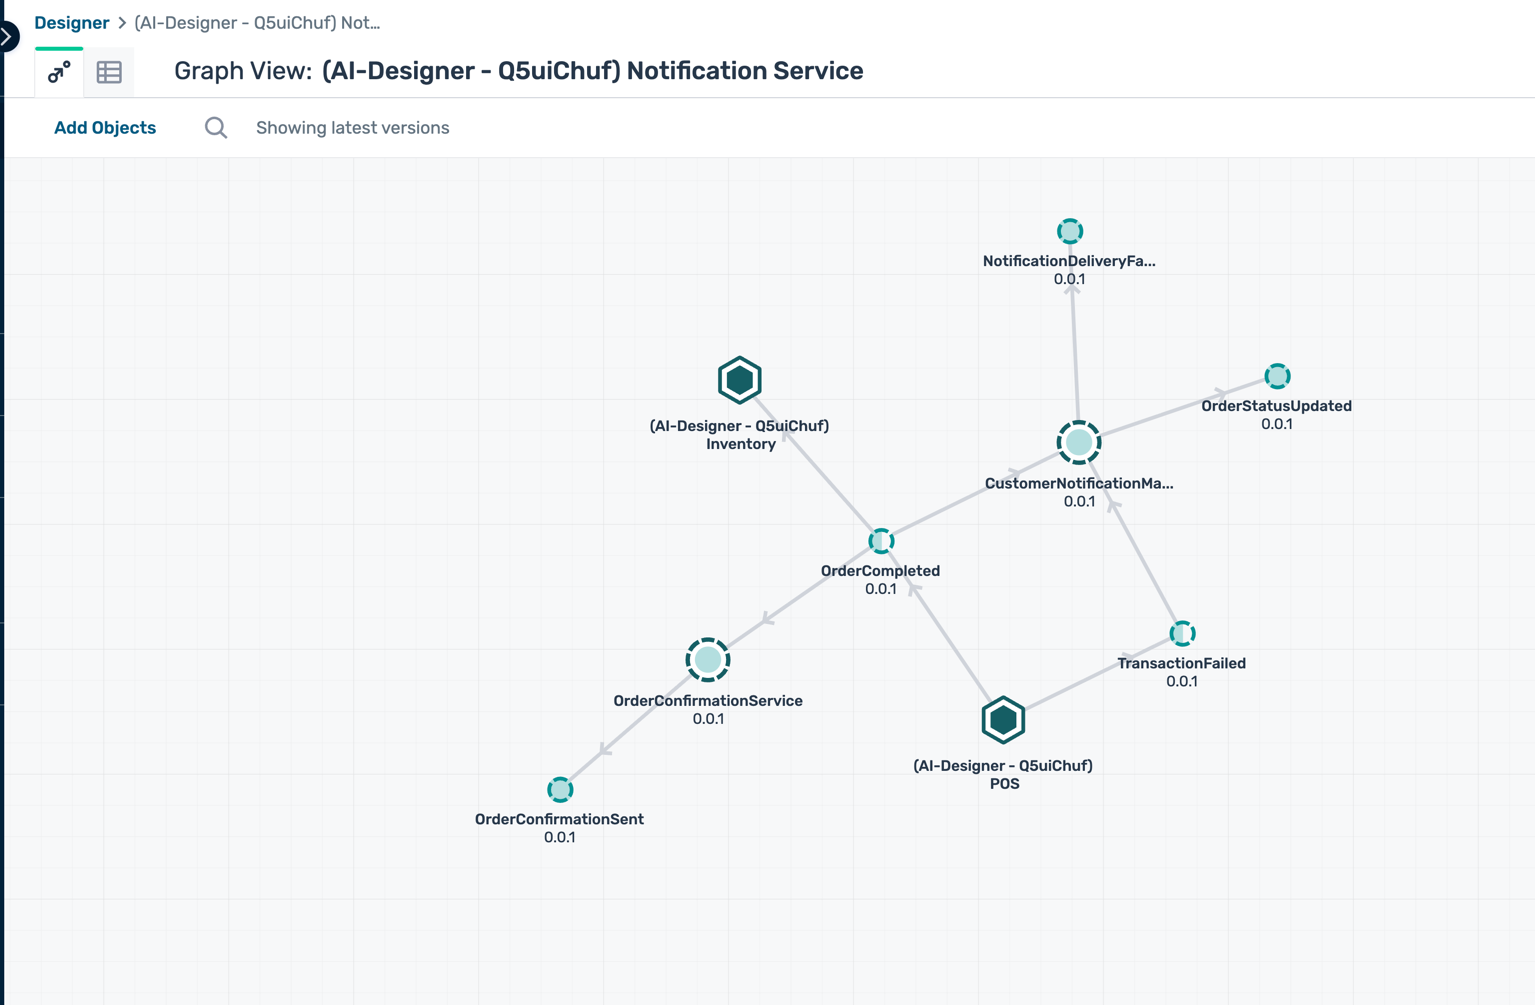This screenshot has width=1535, height=1005.
Task: Click the Add Objects button
Action: 105,128
